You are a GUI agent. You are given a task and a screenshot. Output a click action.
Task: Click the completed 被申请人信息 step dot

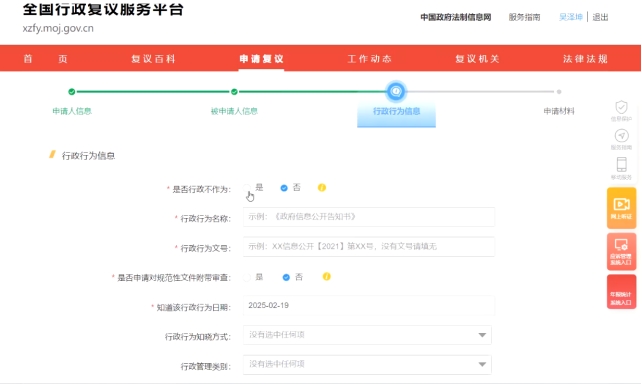(x=234, y=92)
